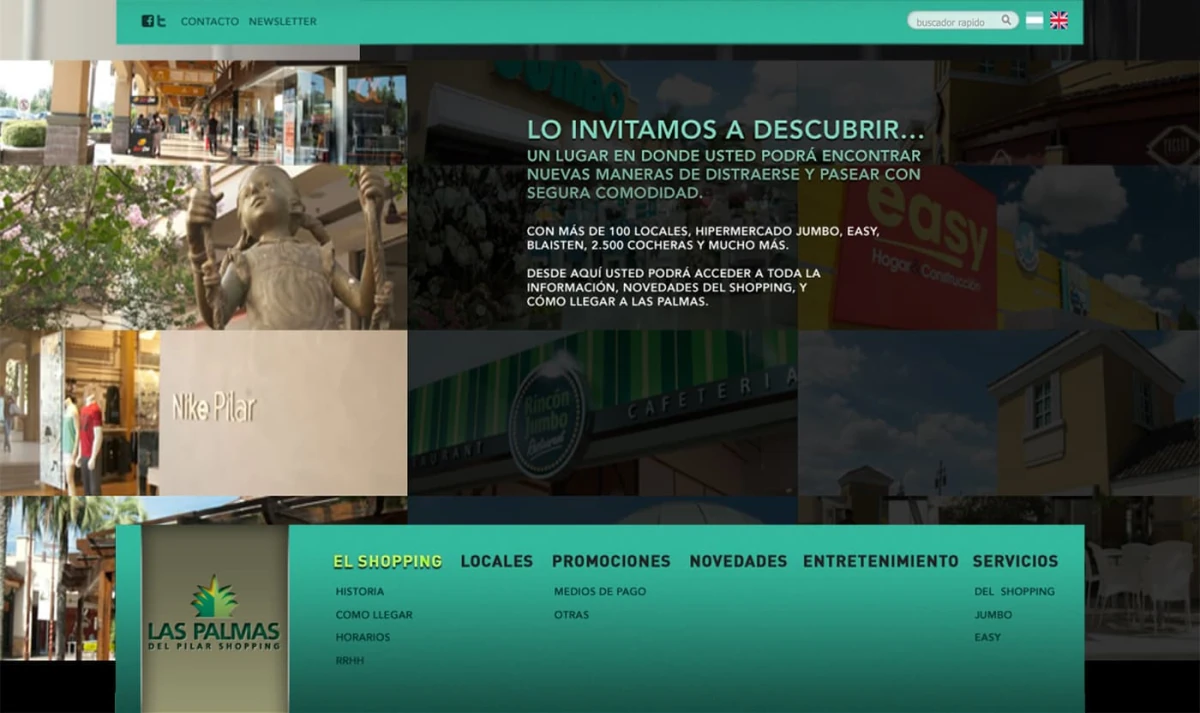Screen dimensions: 1200x713
Task: Click the palm trees photo tile
Action: 58,578
